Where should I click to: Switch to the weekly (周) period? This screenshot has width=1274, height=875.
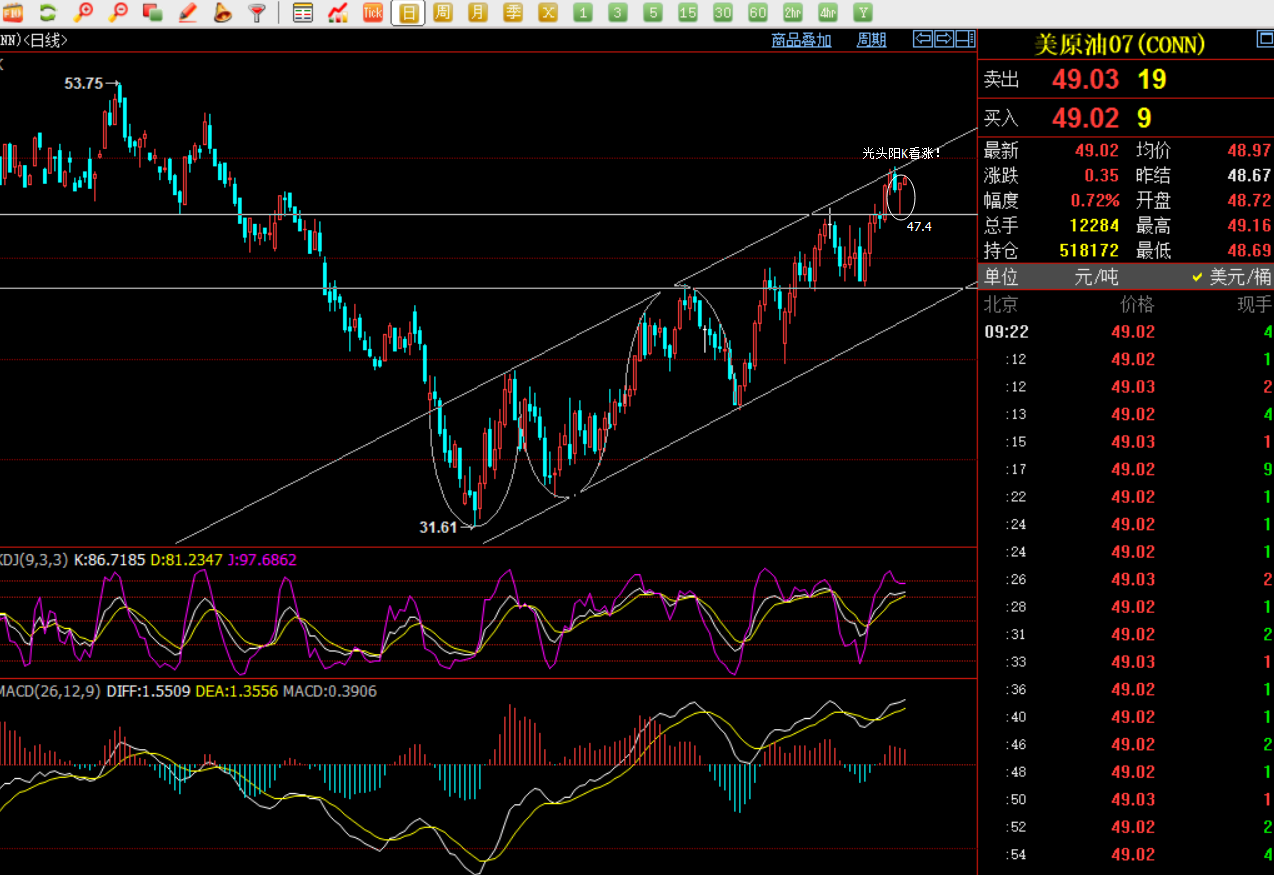443,13
